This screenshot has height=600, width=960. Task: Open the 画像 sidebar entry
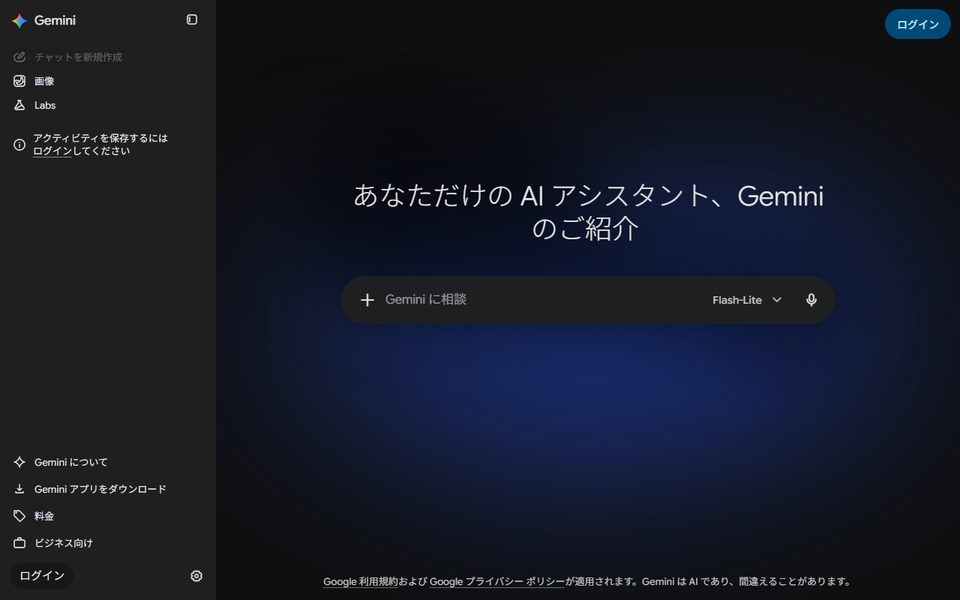point(44,81)
